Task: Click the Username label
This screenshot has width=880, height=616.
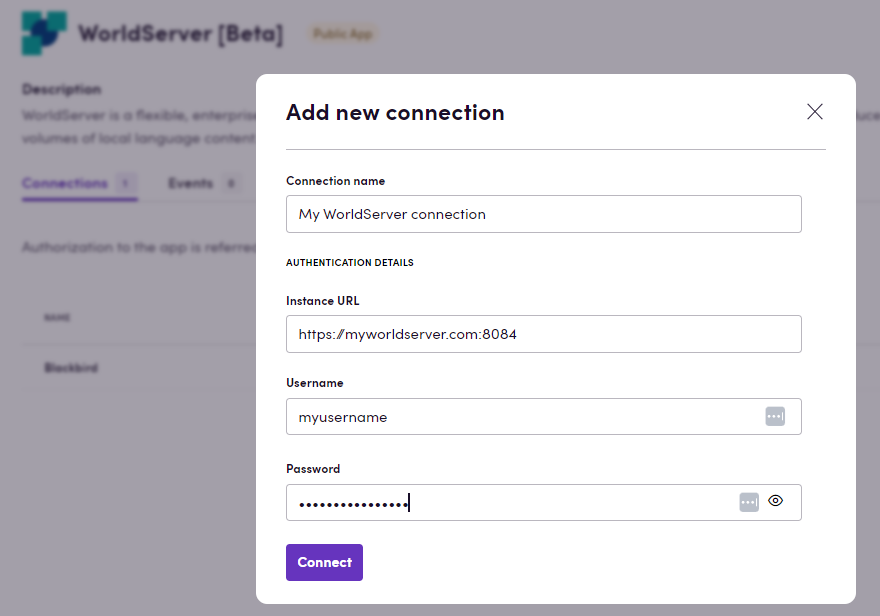Action: 315,383
